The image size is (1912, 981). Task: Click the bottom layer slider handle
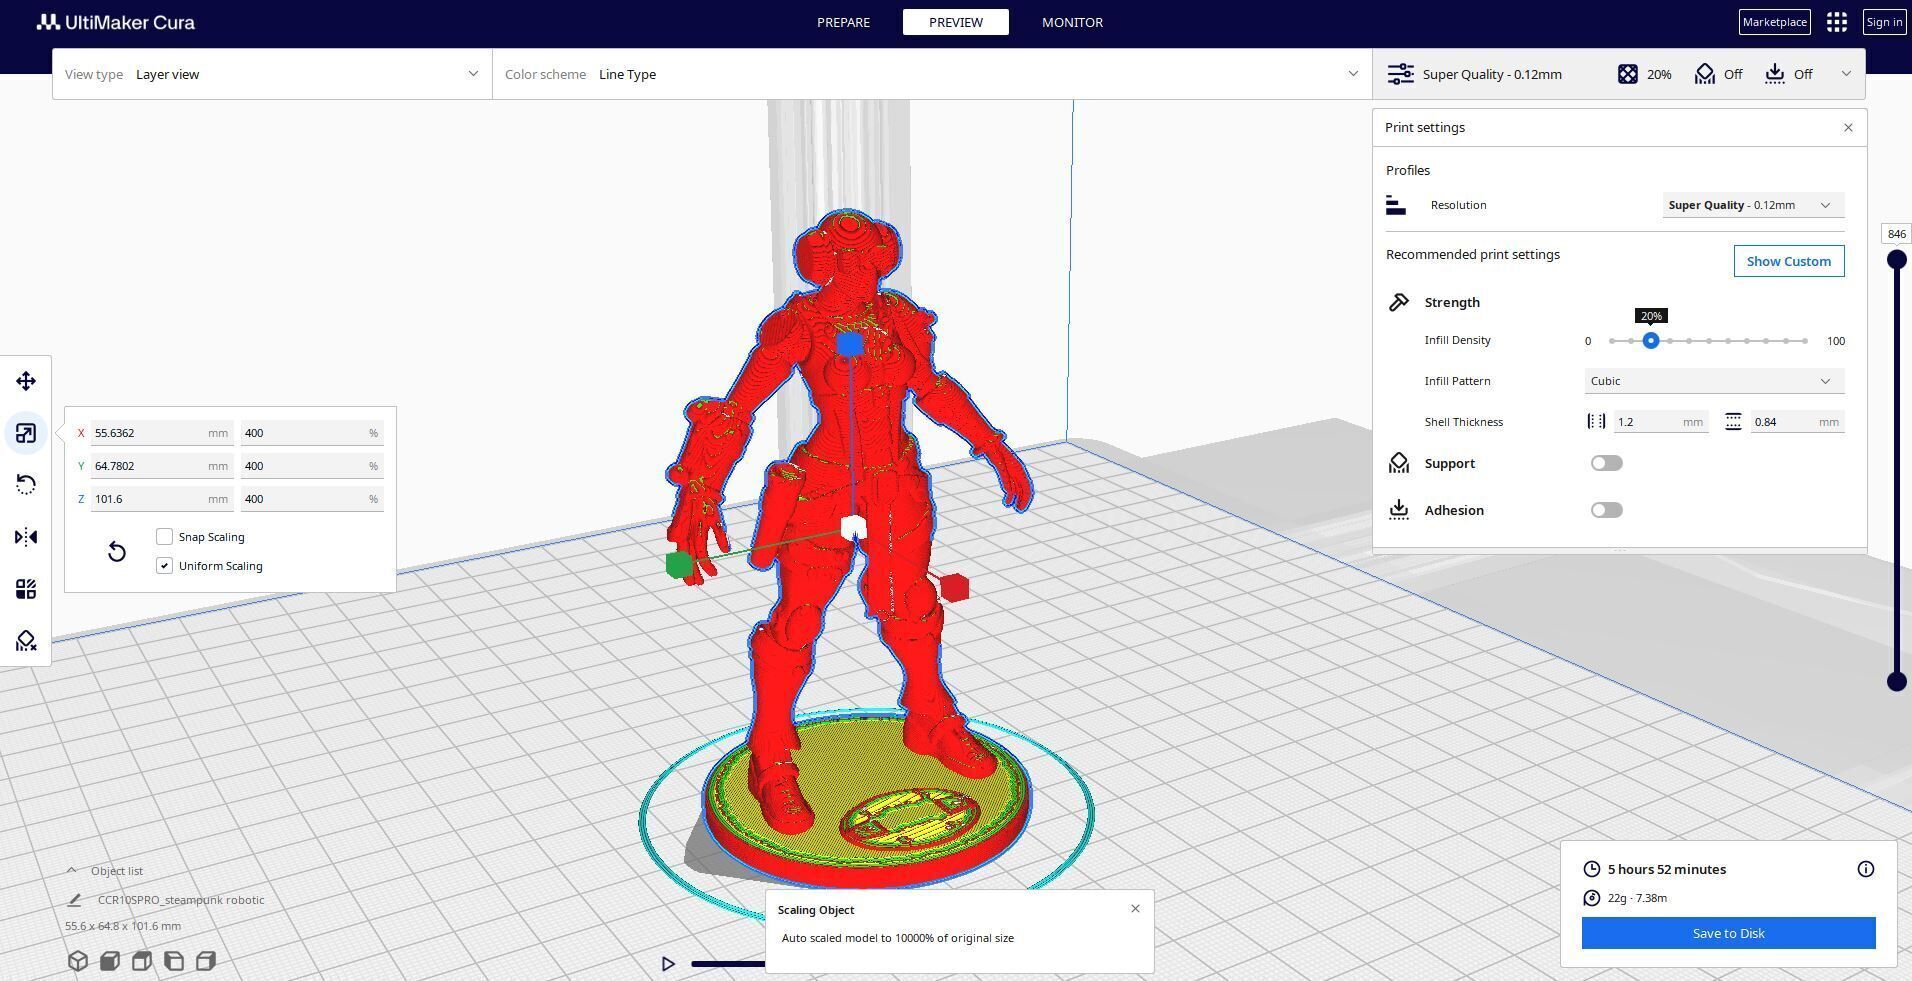[1896, 682]
